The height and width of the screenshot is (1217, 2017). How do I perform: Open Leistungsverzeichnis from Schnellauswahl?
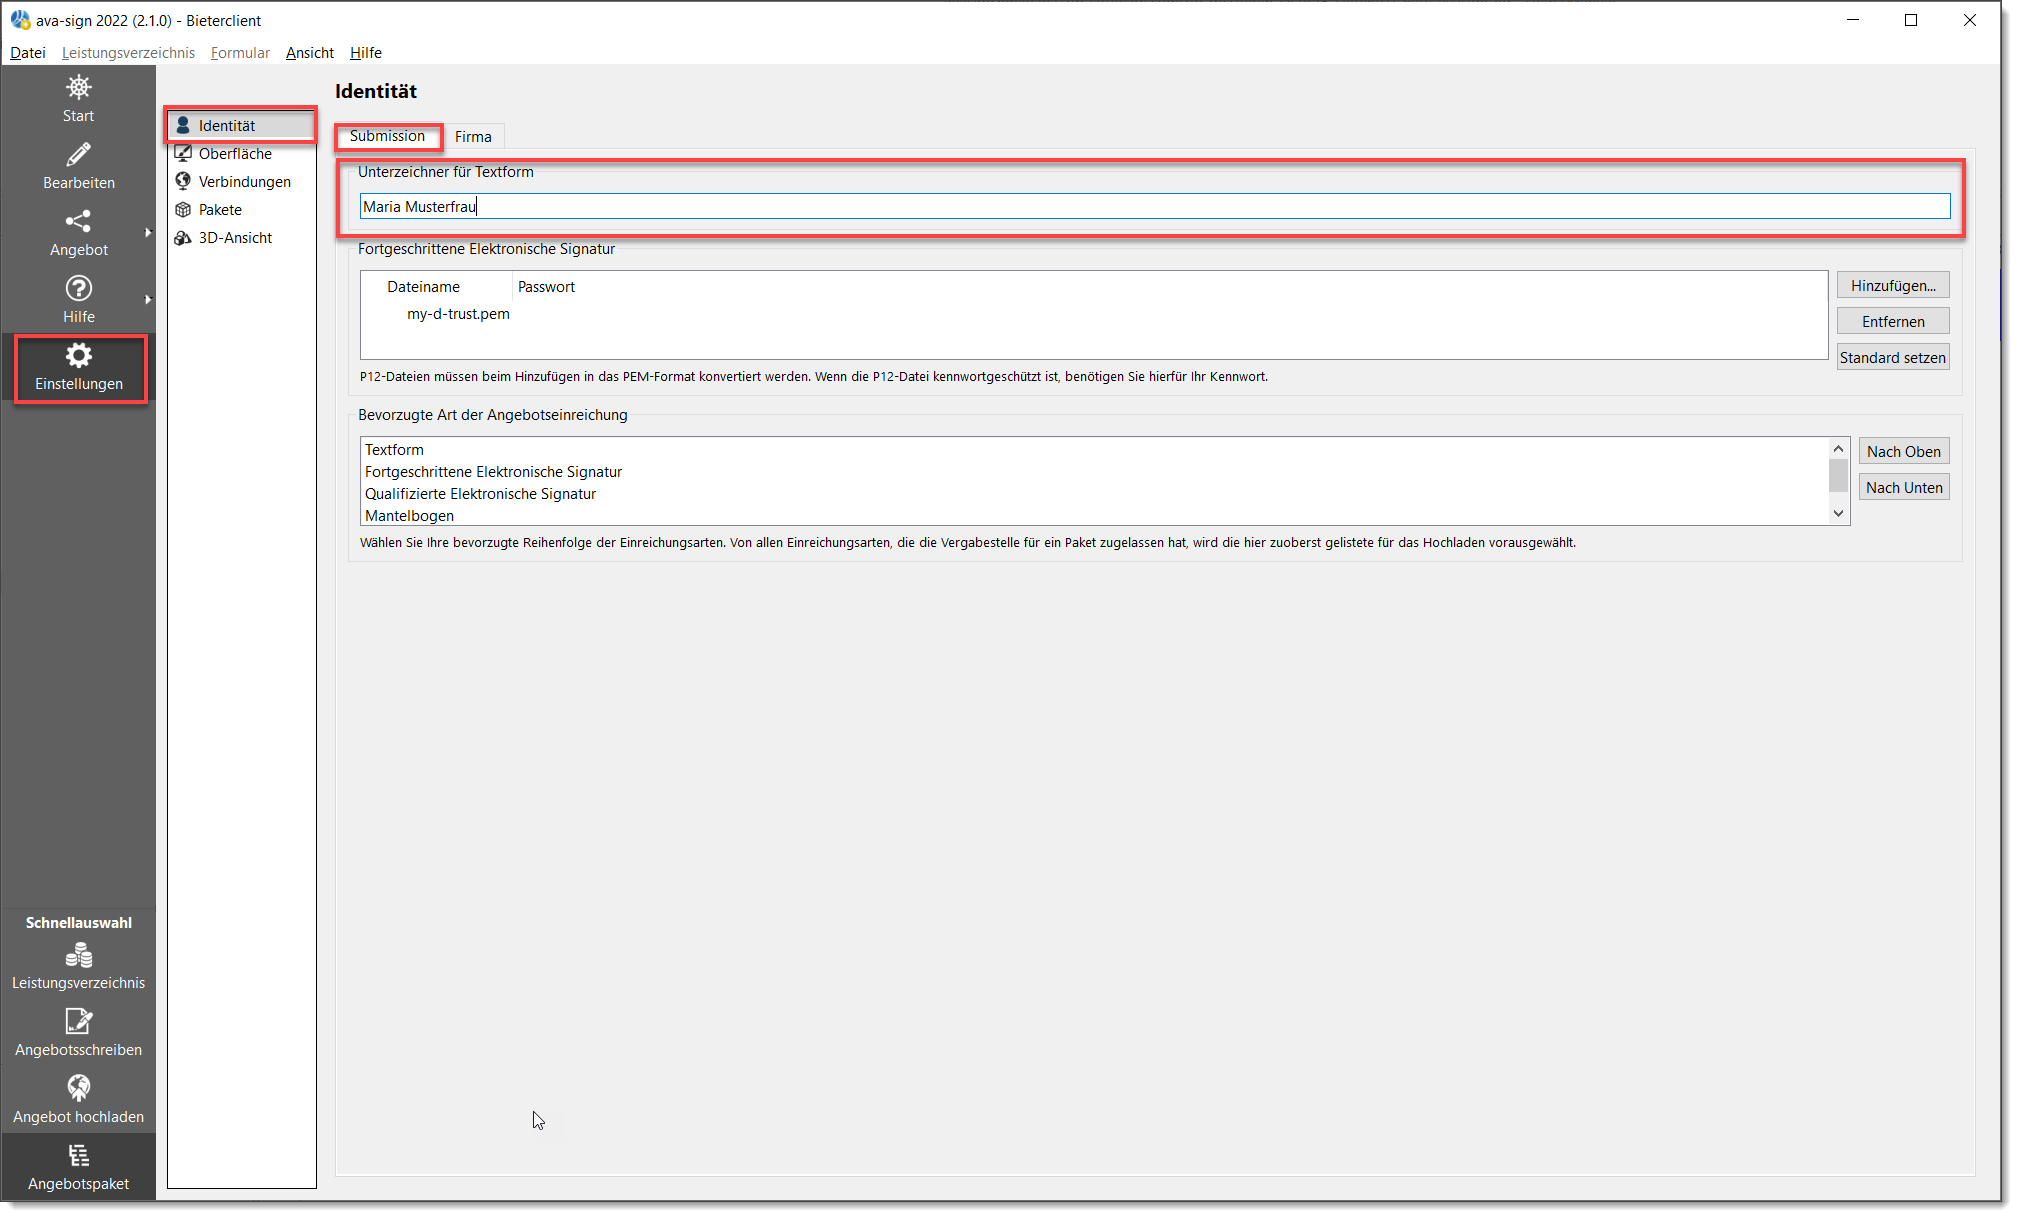(x=78, y=965)
